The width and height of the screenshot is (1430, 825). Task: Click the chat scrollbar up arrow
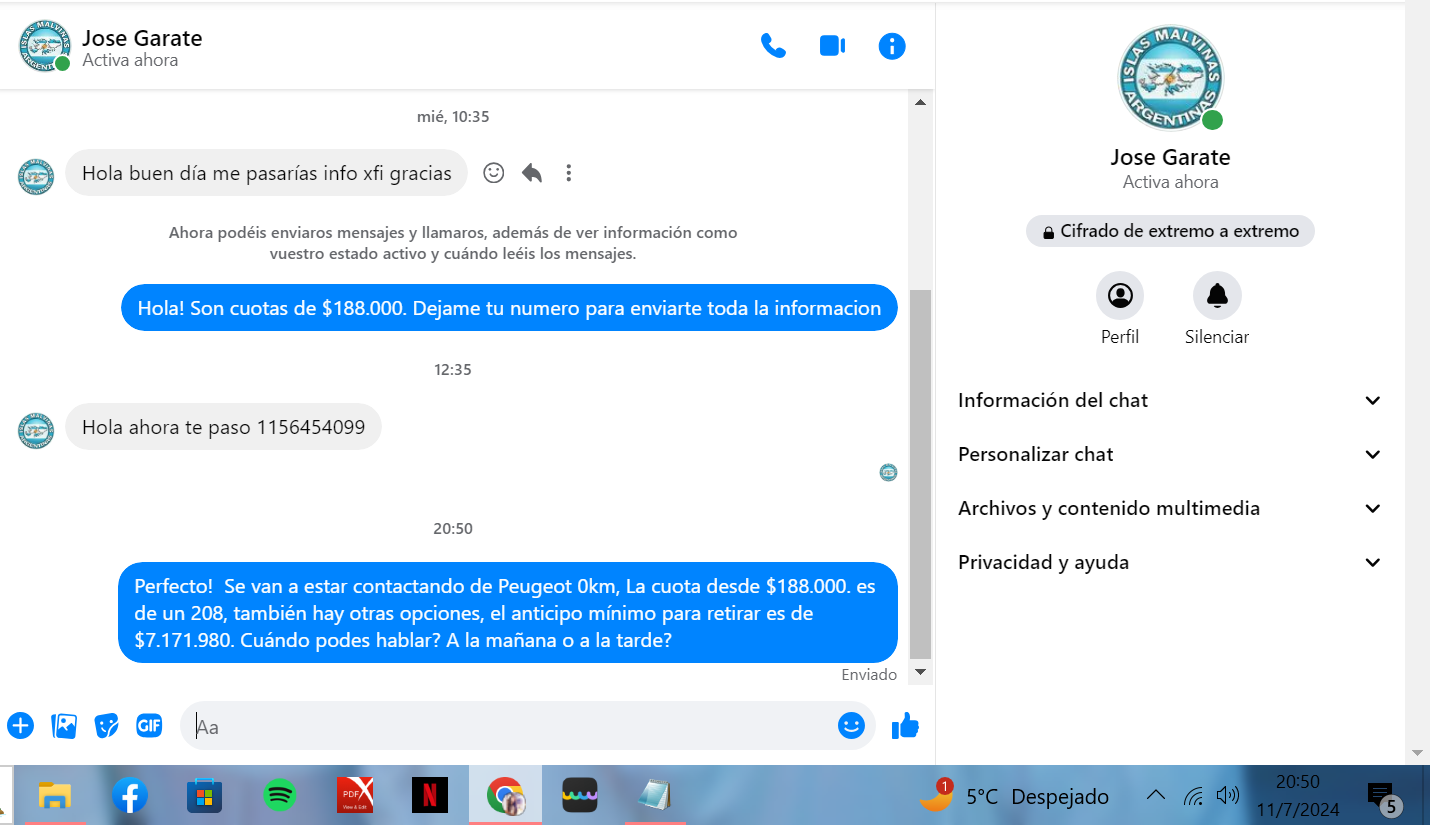(921, 101)
